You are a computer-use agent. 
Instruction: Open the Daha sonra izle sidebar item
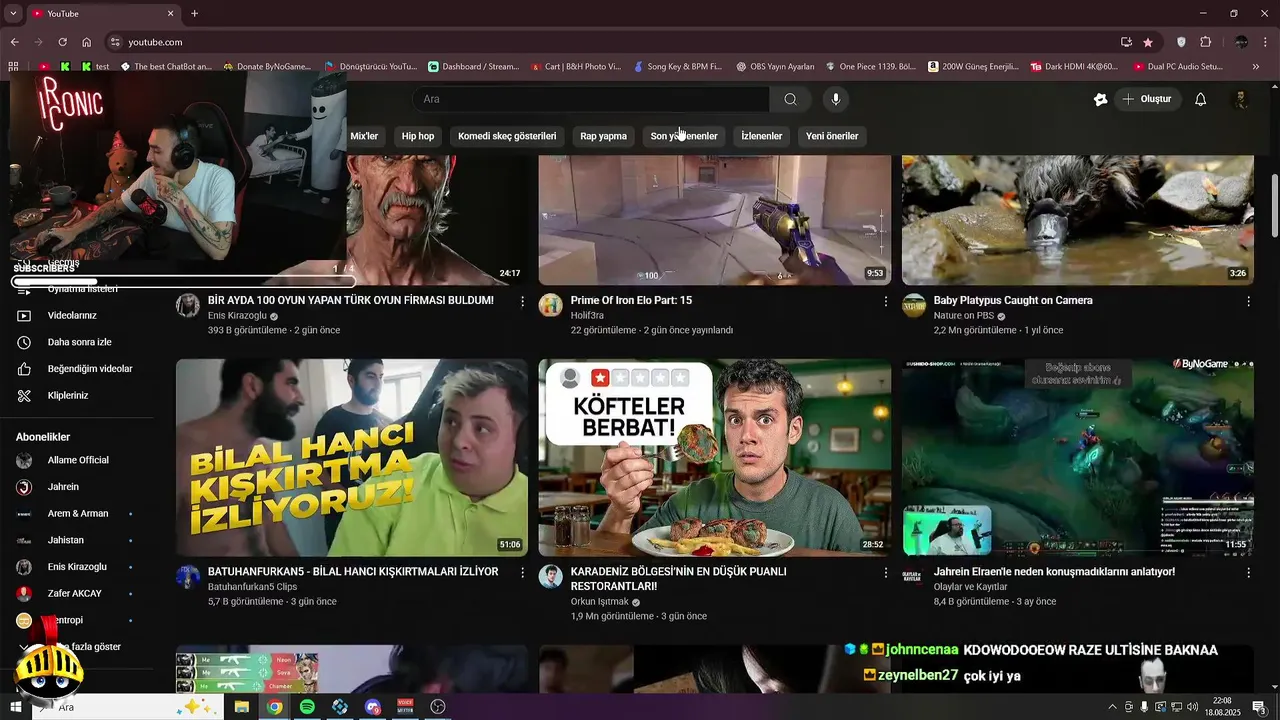pos(79,342)
